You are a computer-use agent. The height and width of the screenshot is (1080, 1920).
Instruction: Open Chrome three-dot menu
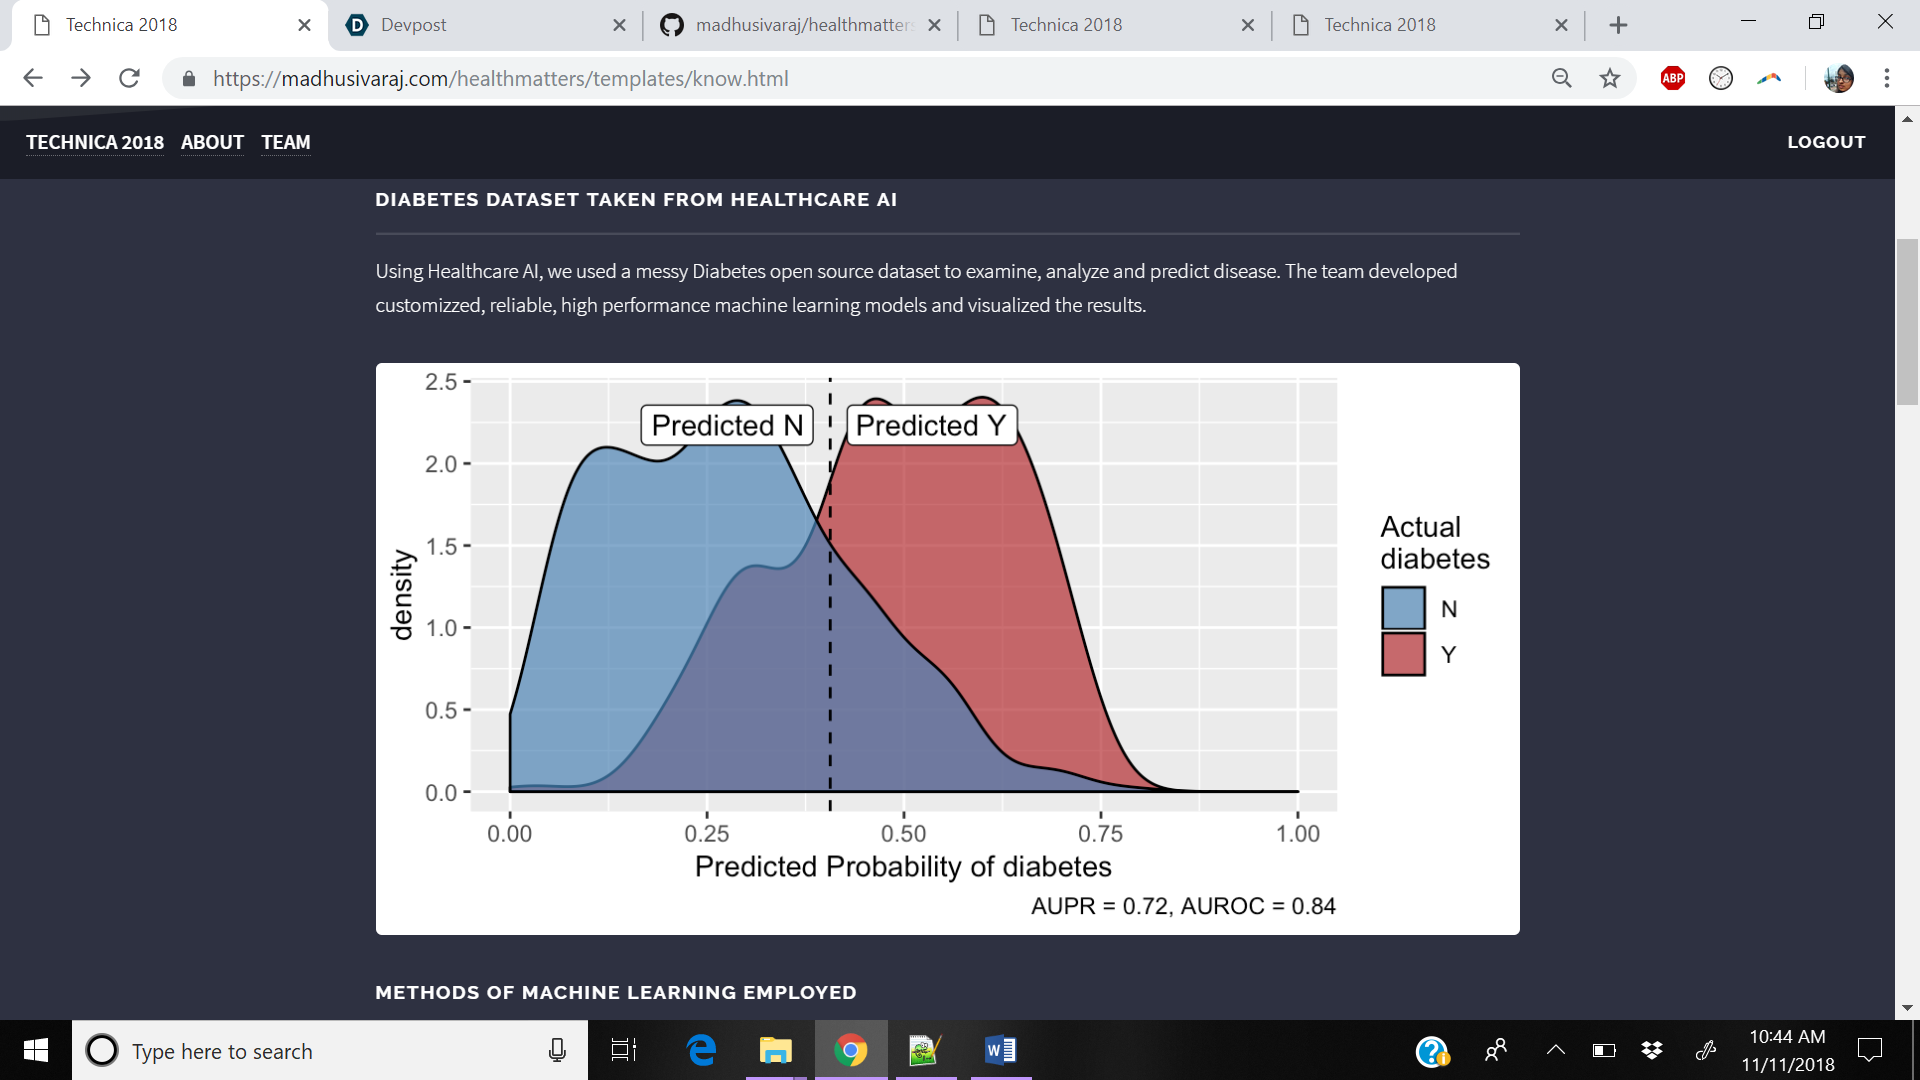(1886, 78)
